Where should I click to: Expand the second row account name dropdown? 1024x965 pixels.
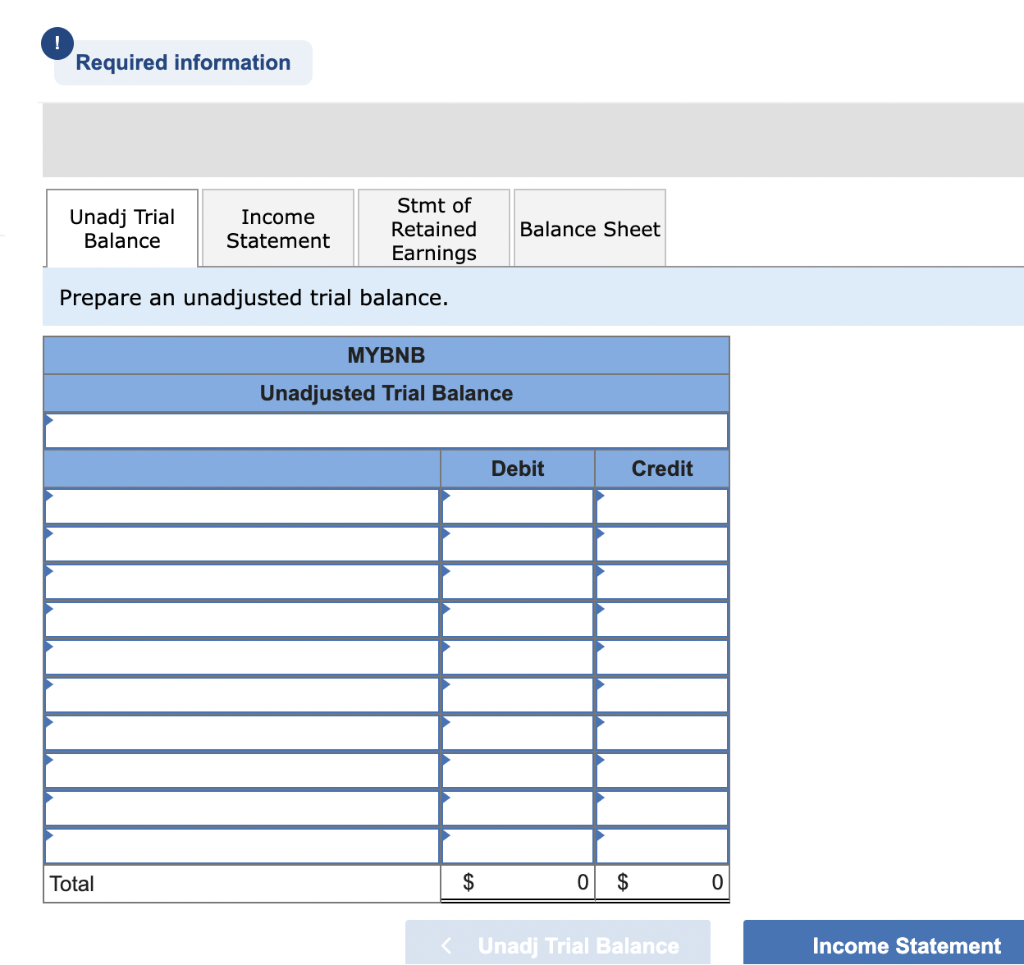coord(242,544)
